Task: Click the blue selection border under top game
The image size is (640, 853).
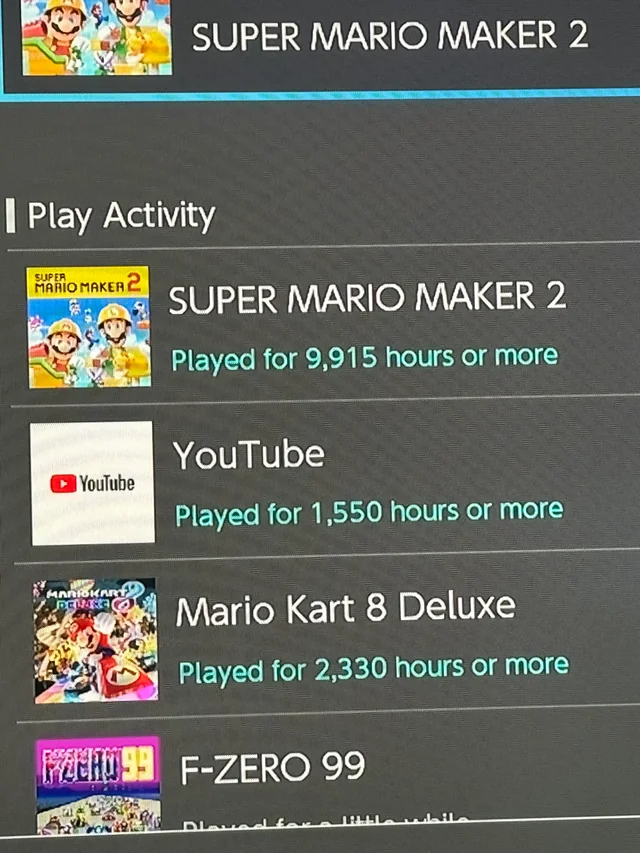Action: click(321, 95)
